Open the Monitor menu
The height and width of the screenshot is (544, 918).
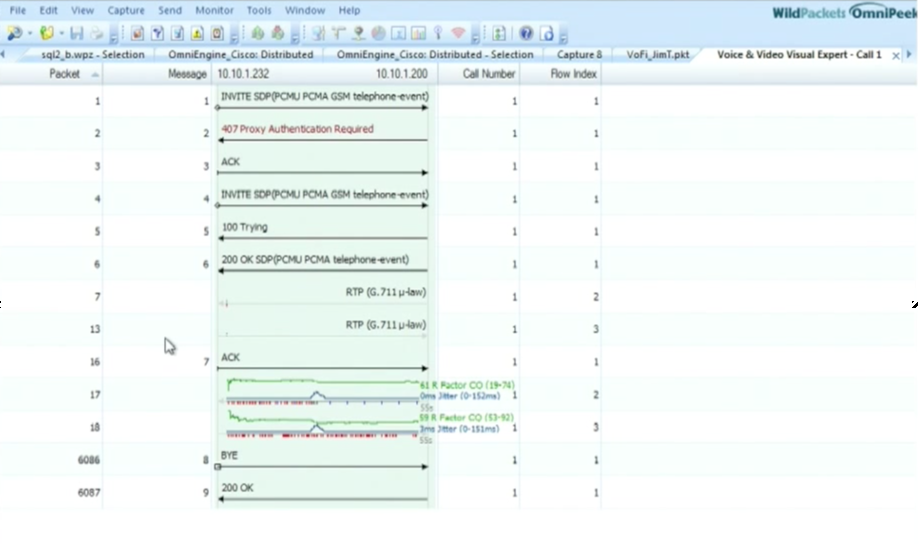point(214,11)
